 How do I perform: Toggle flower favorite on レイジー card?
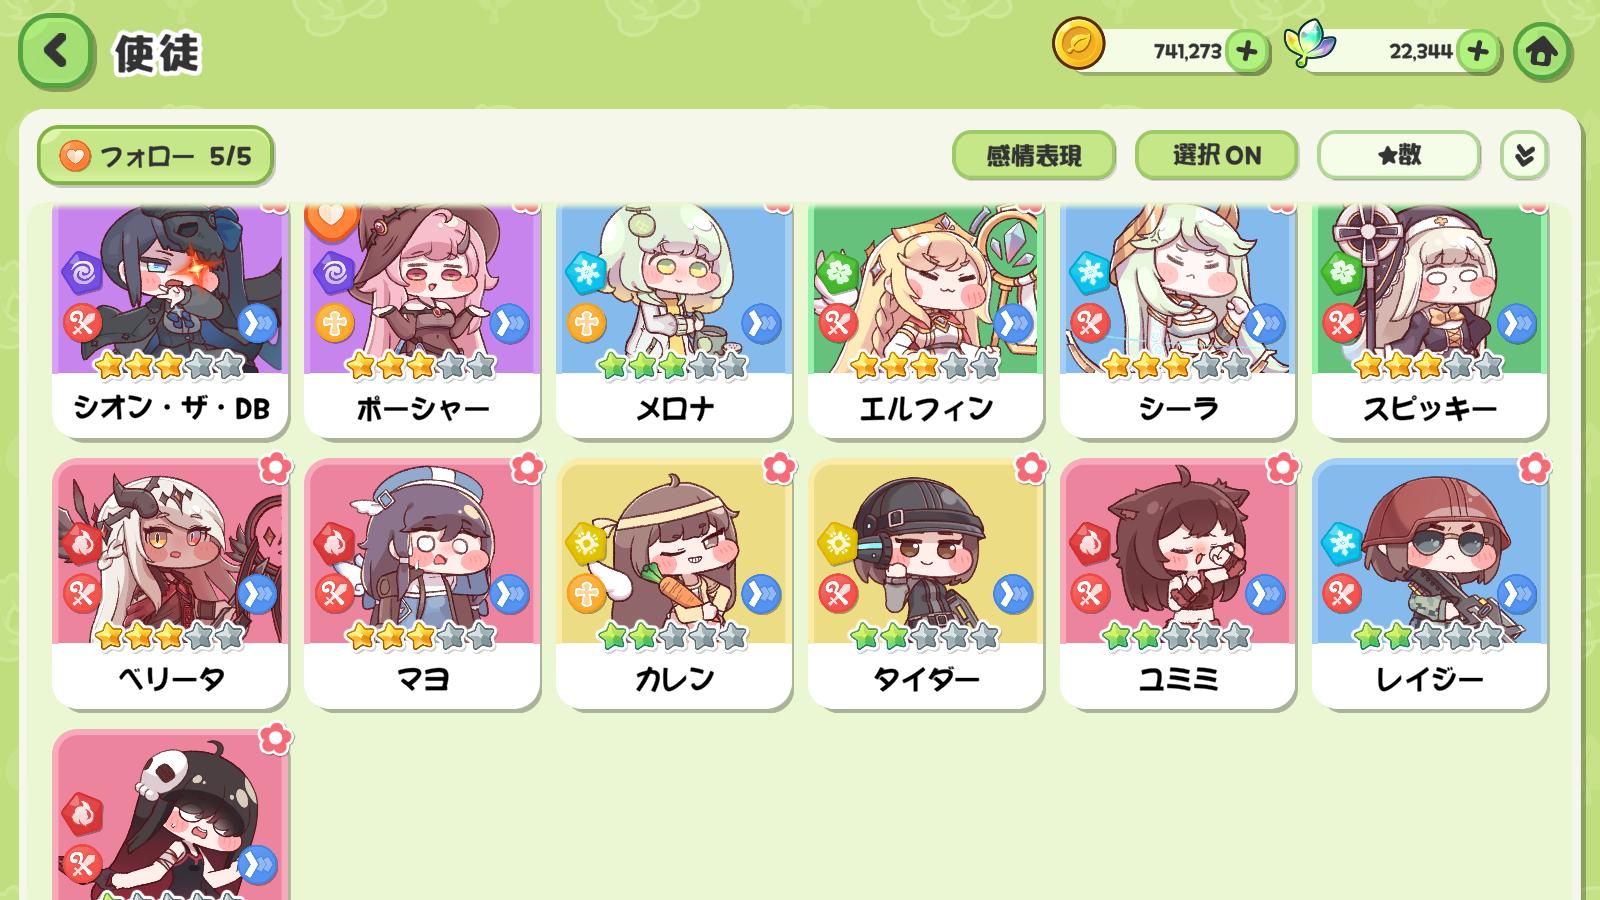click(x=1534, y=467)
